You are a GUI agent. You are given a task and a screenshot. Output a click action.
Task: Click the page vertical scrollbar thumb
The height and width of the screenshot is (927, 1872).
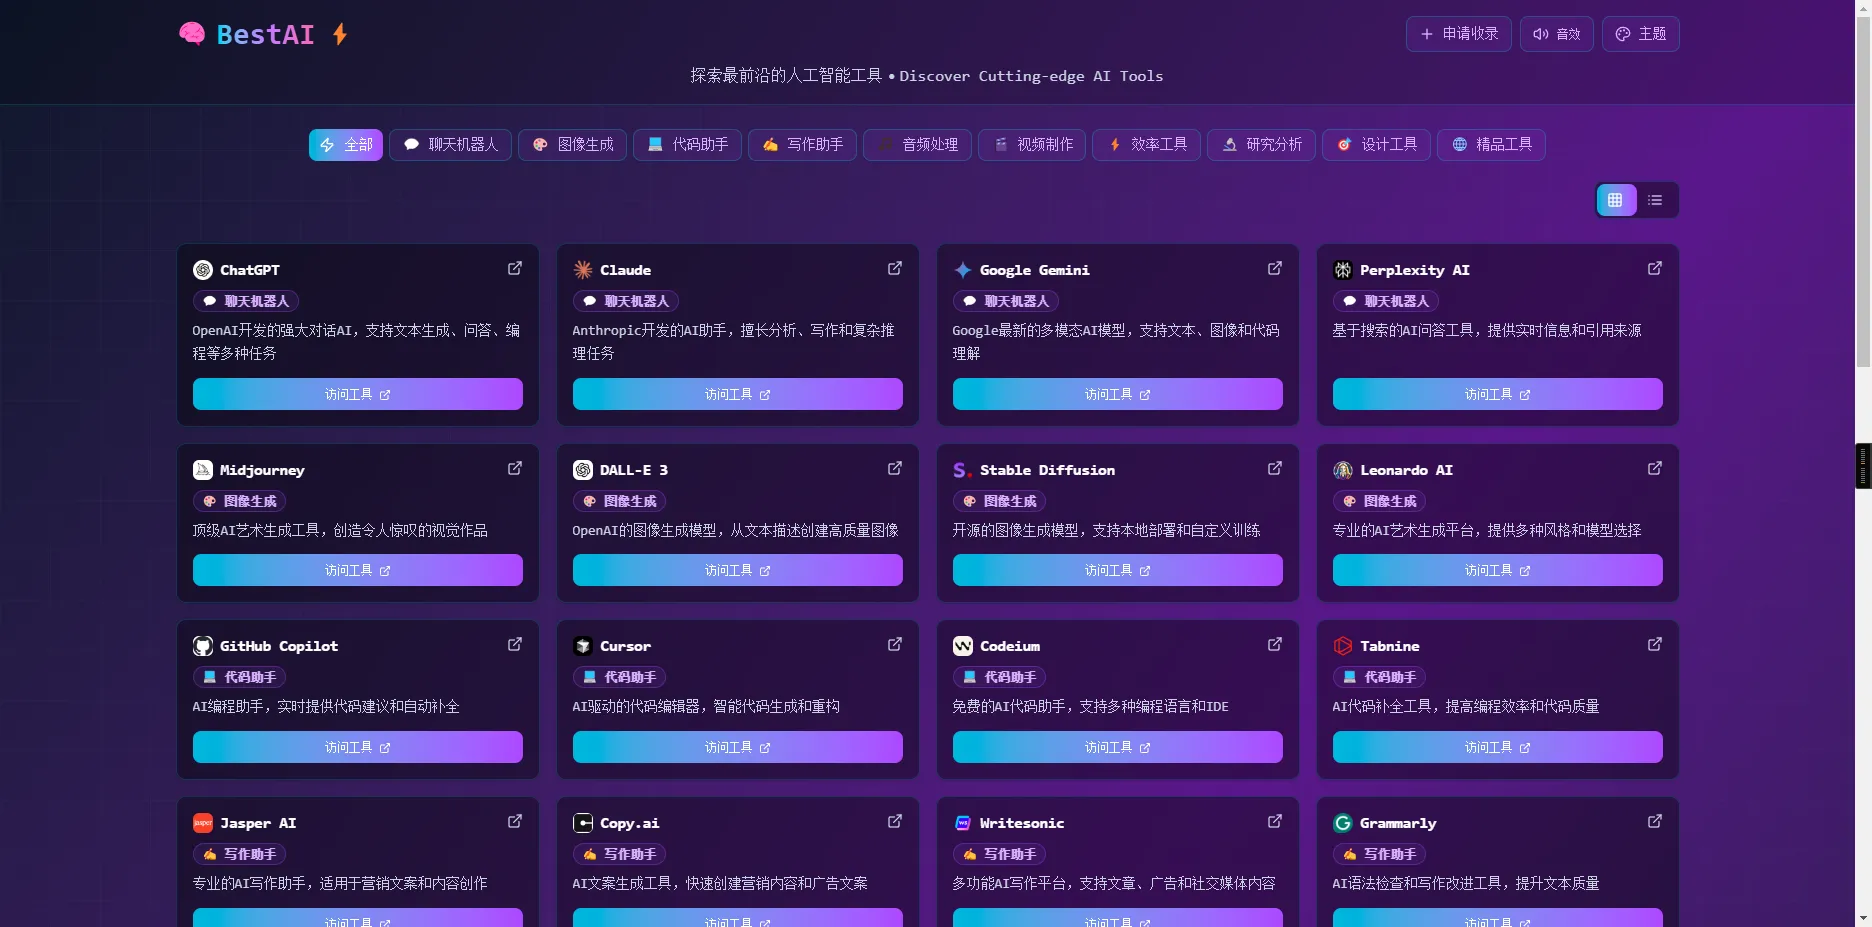pos(1864,190)
